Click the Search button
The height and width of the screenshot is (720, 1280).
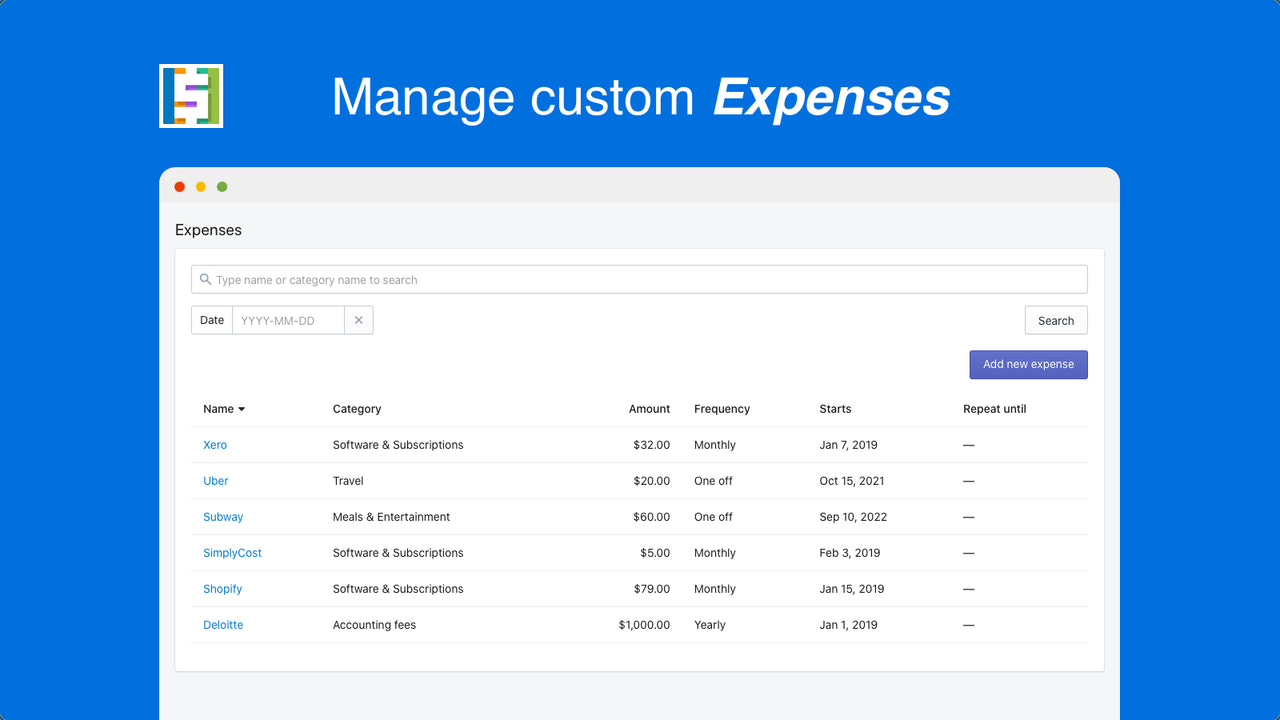[1055, 319]
